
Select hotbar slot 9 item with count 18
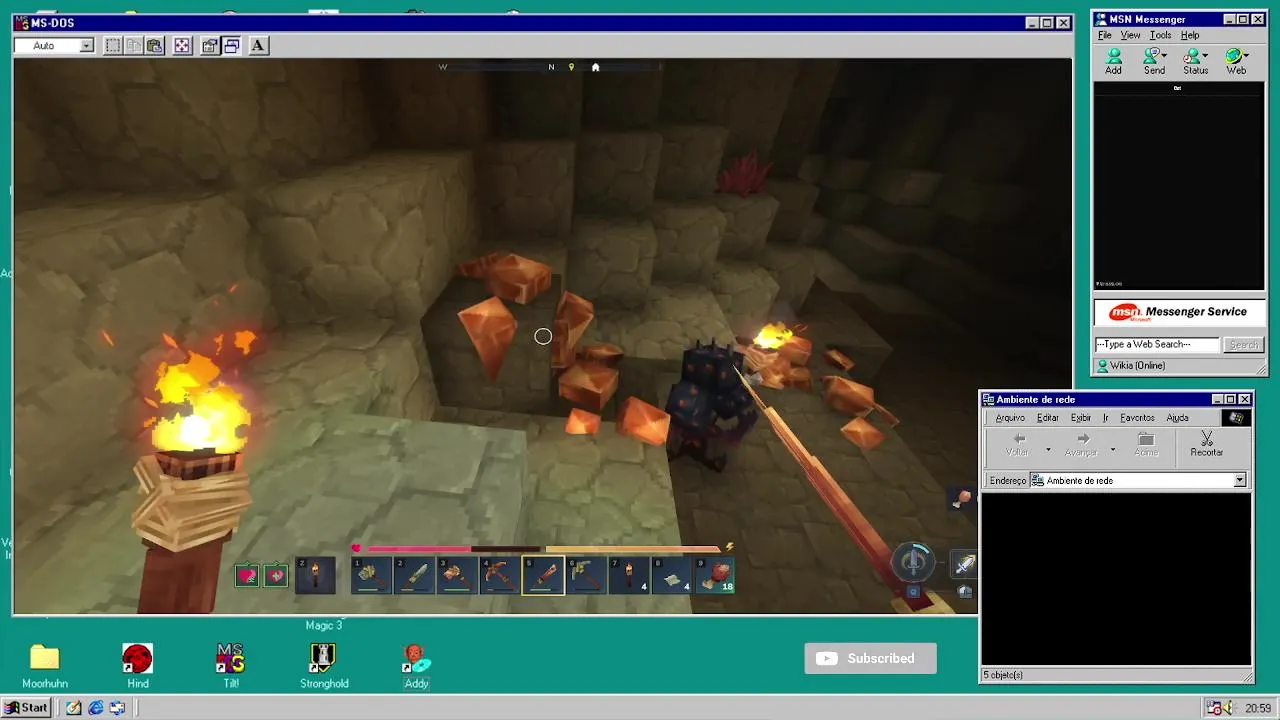pyautogui.click(x=716, y=575)
